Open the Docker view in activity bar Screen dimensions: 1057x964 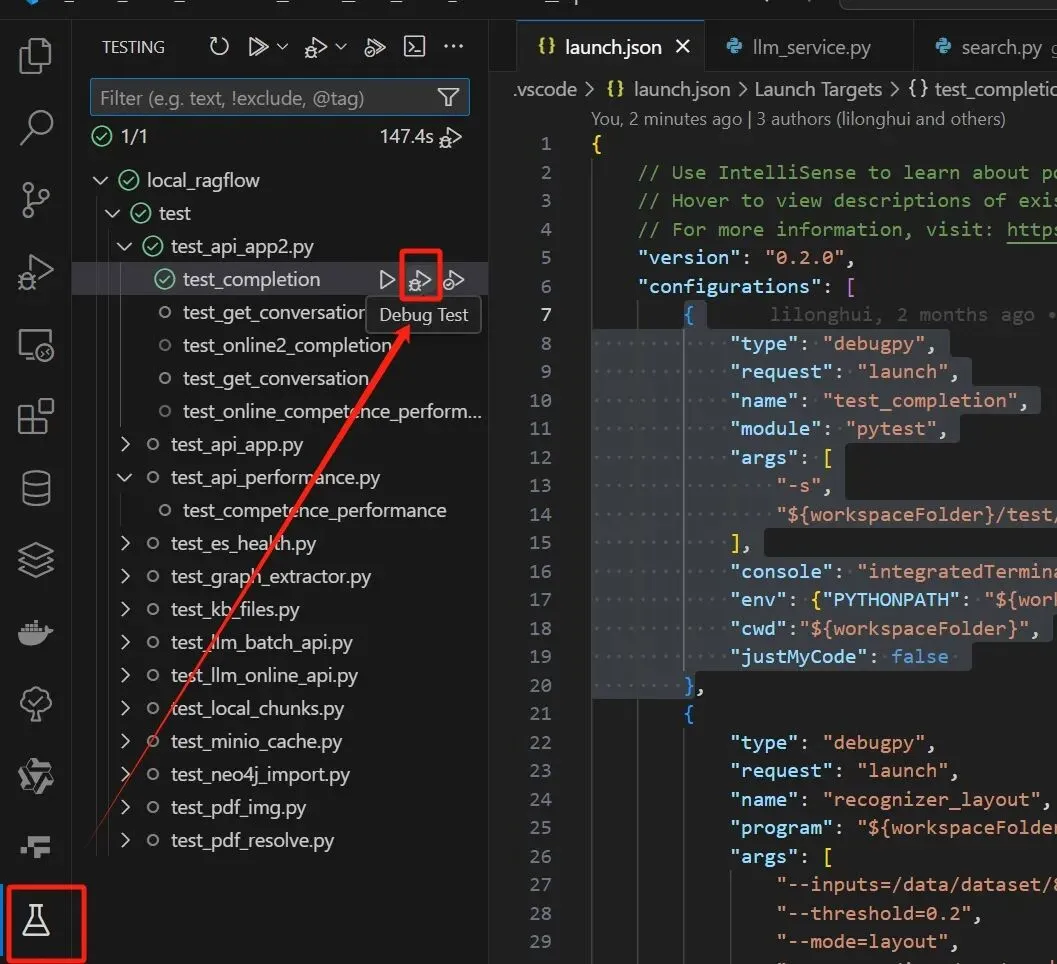(x=35, y=632)
